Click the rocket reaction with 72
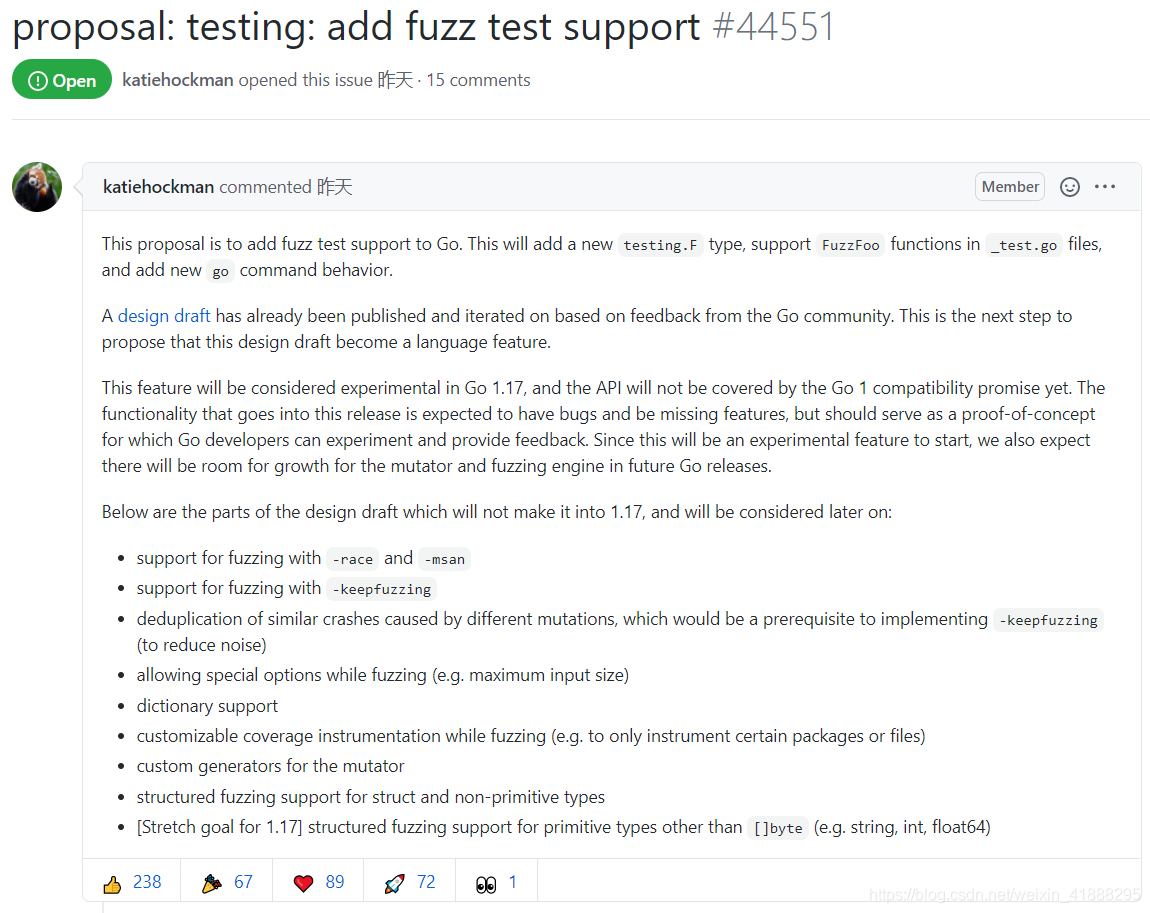Viewport: 1150px width, 913px height. pyautogui.click(x=409, y=882)
